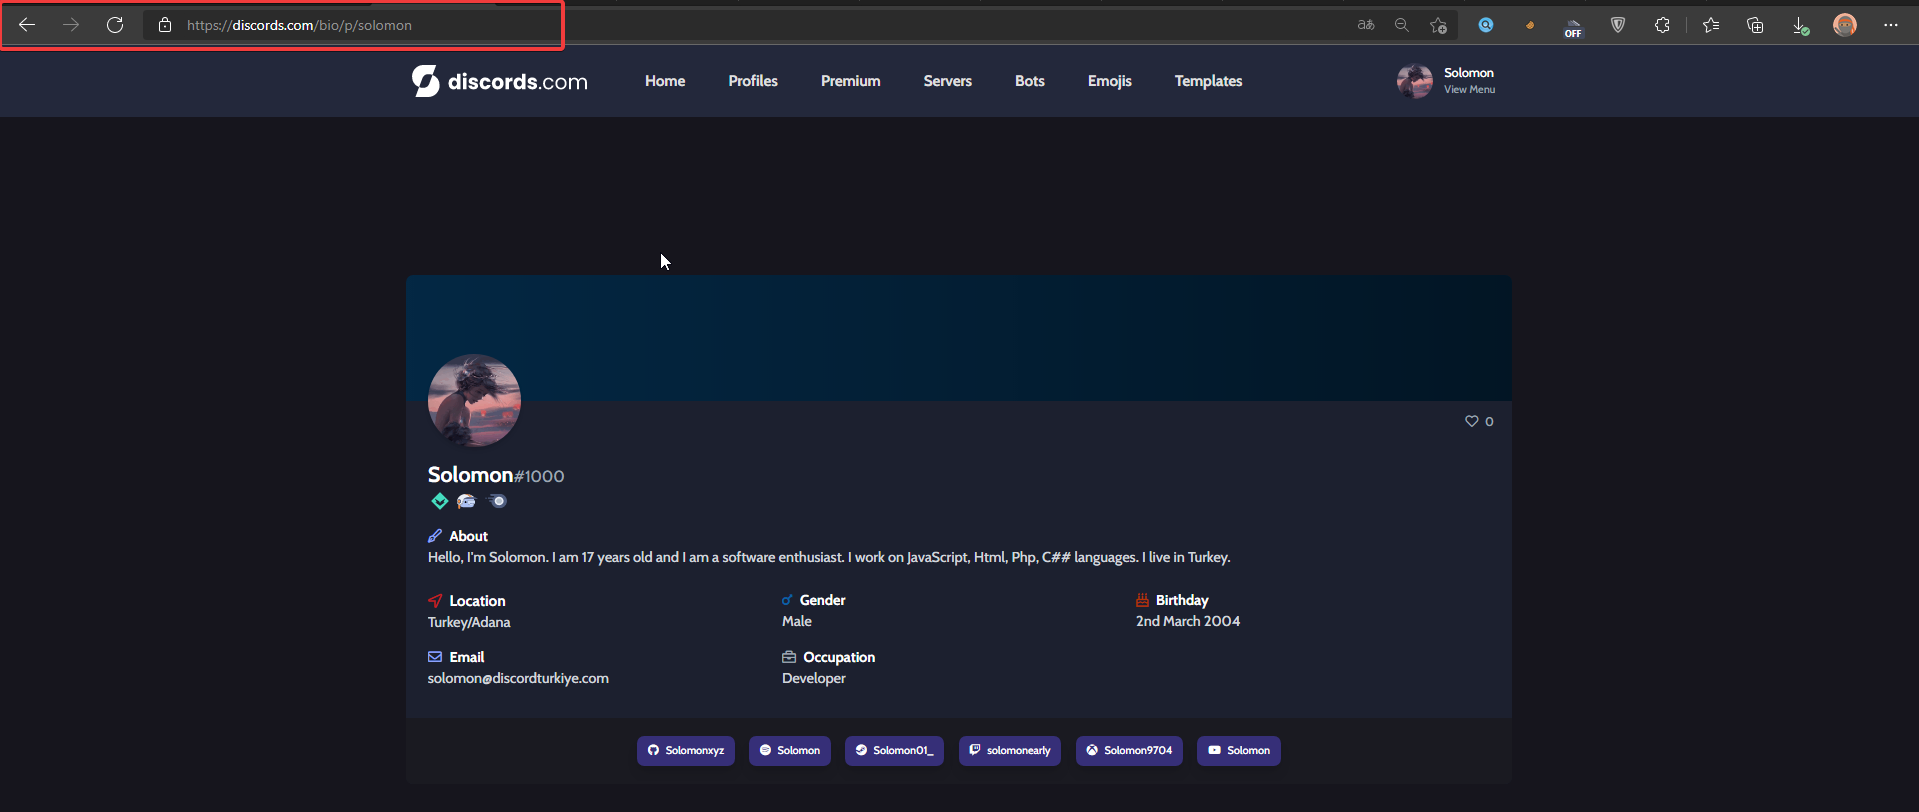1919x812 pixels.
Task: Open the Emojis nav item
Action: 1110,81
